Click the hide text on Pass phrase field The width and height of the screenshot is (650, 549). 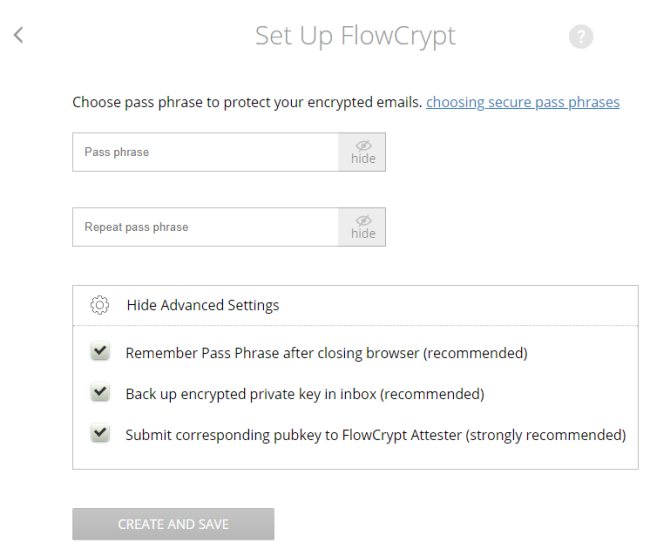click(363, 158)
